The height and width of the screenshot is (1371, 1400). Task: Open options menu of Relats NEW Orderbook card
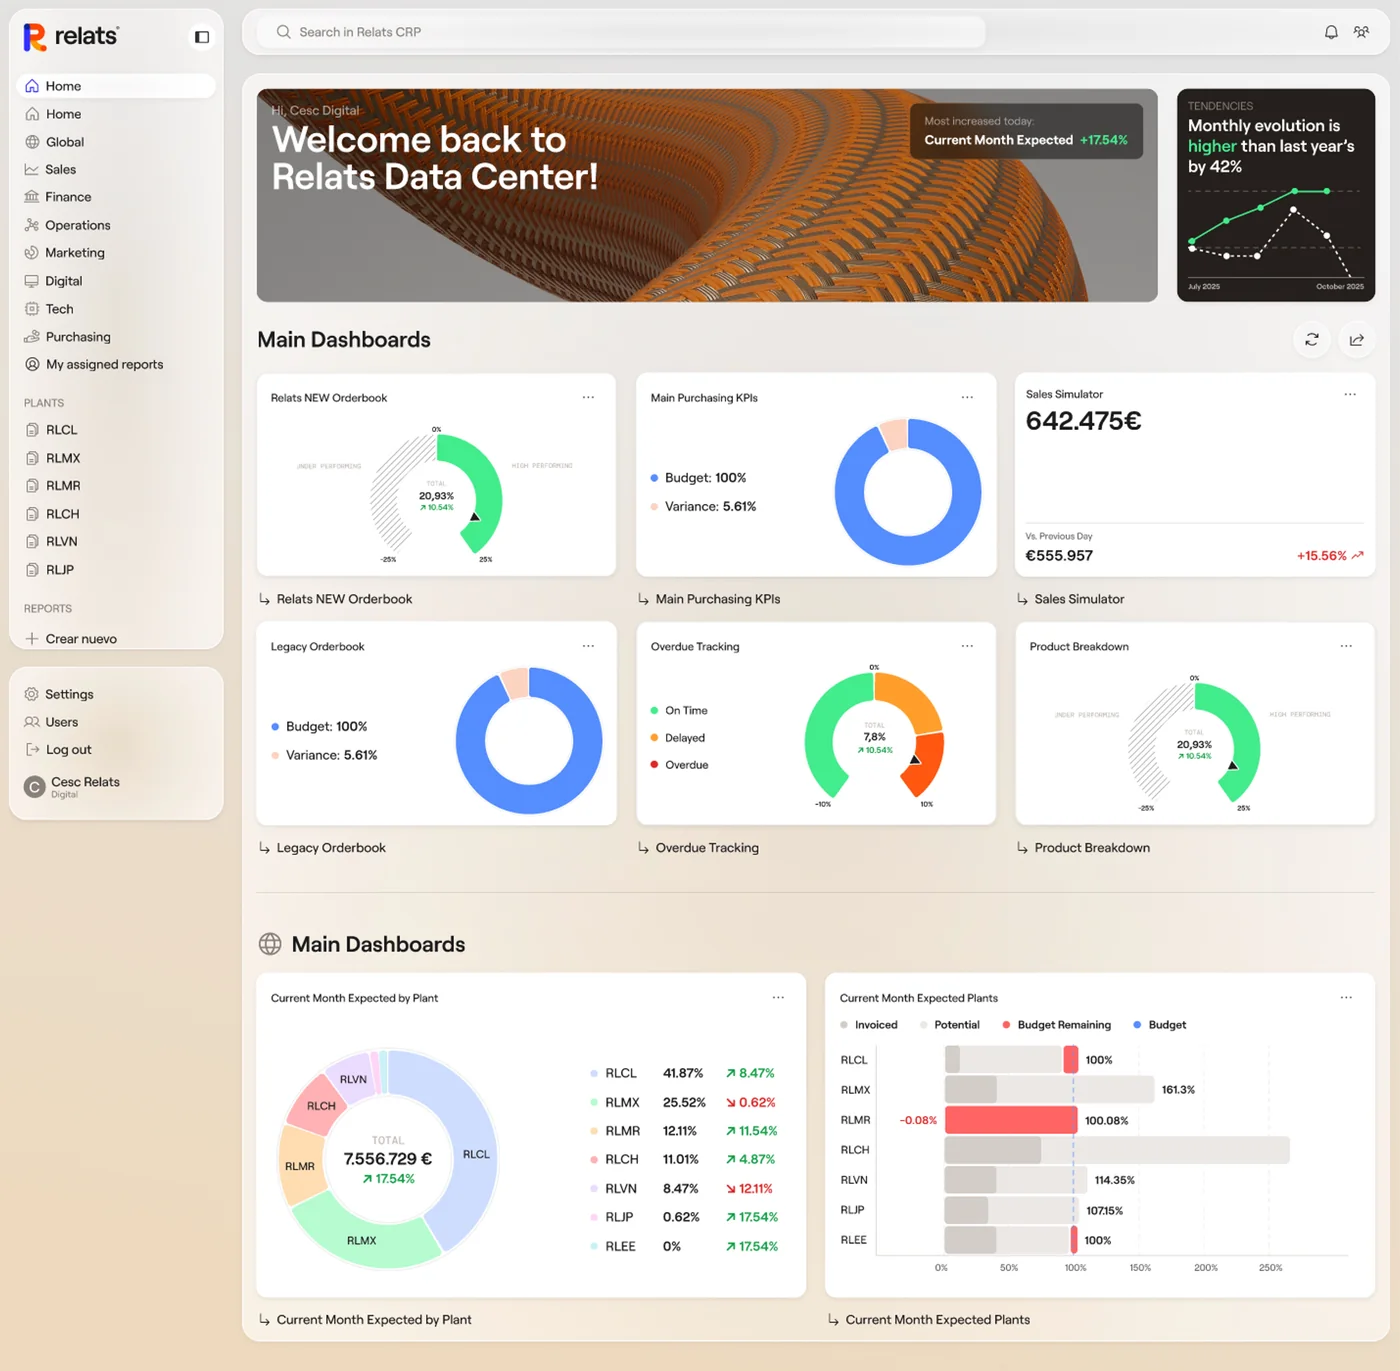tap(588, 397)
